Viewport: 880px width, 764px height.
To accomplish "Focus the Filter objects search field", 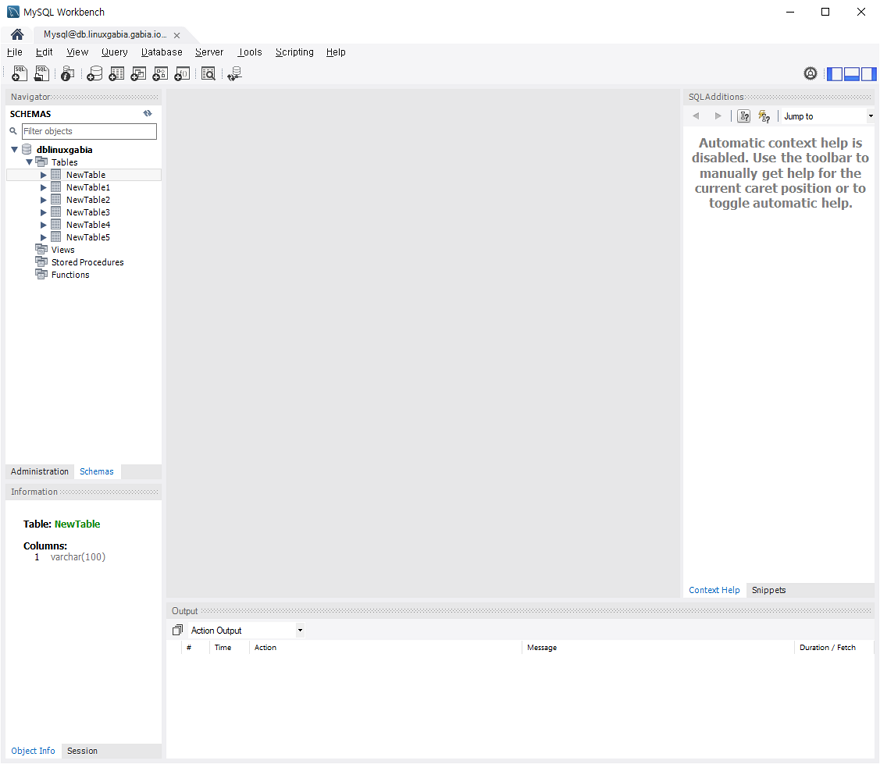I will pyautogui.click(x=89, y=131).
